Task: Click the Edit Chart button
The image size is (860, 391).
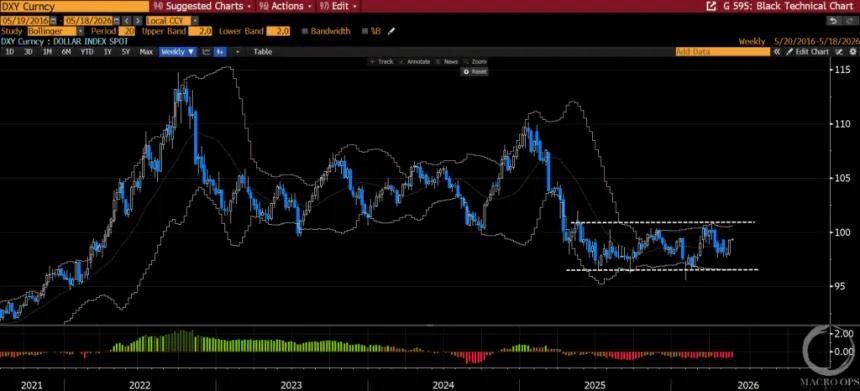Action: [807, 52]
